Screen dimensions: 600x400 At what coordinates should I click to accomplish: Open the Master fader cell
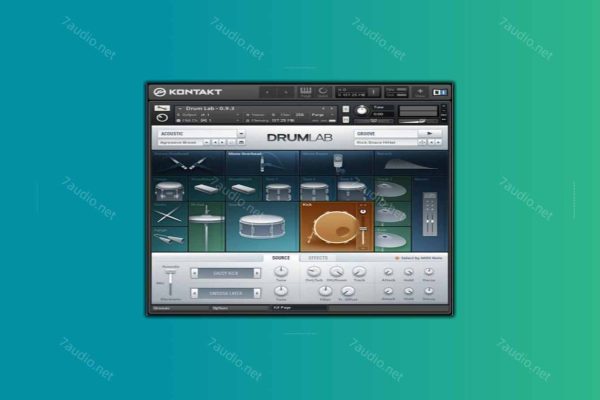[x=430, y=214]
